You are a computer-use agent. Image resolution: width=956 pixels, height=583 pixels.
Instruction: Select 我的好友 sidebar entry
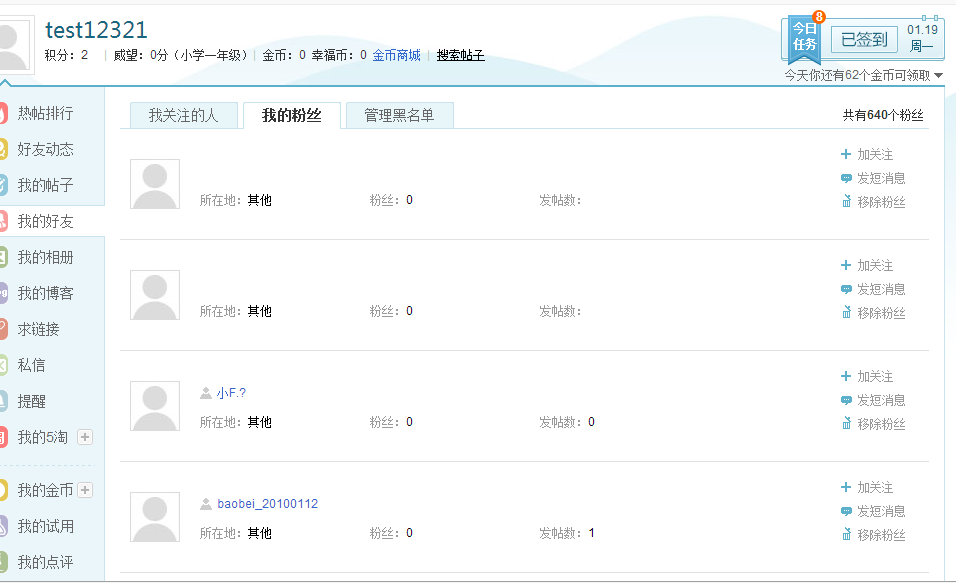coord(45,221)
